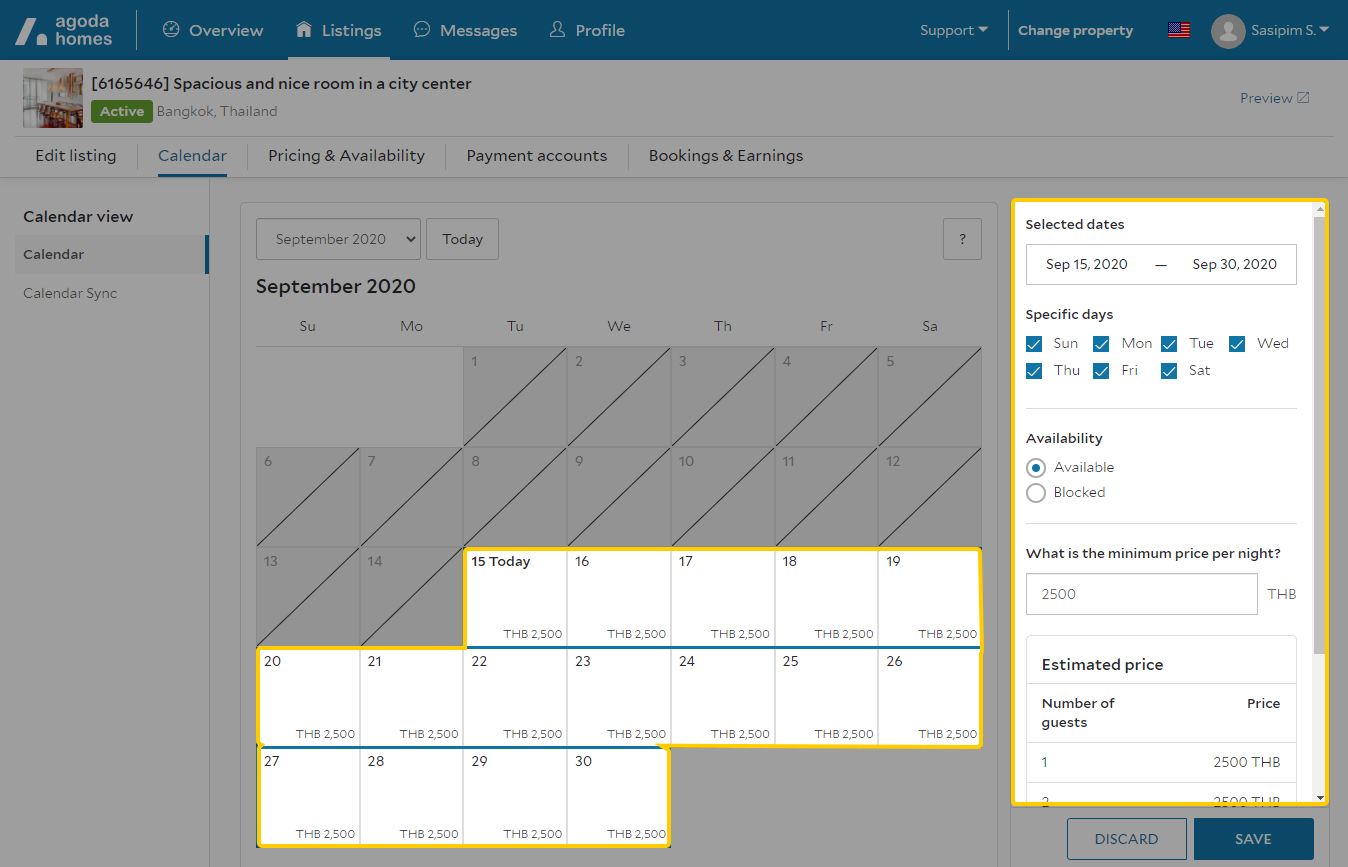Open the calendar help question mark

pos(962,239)
